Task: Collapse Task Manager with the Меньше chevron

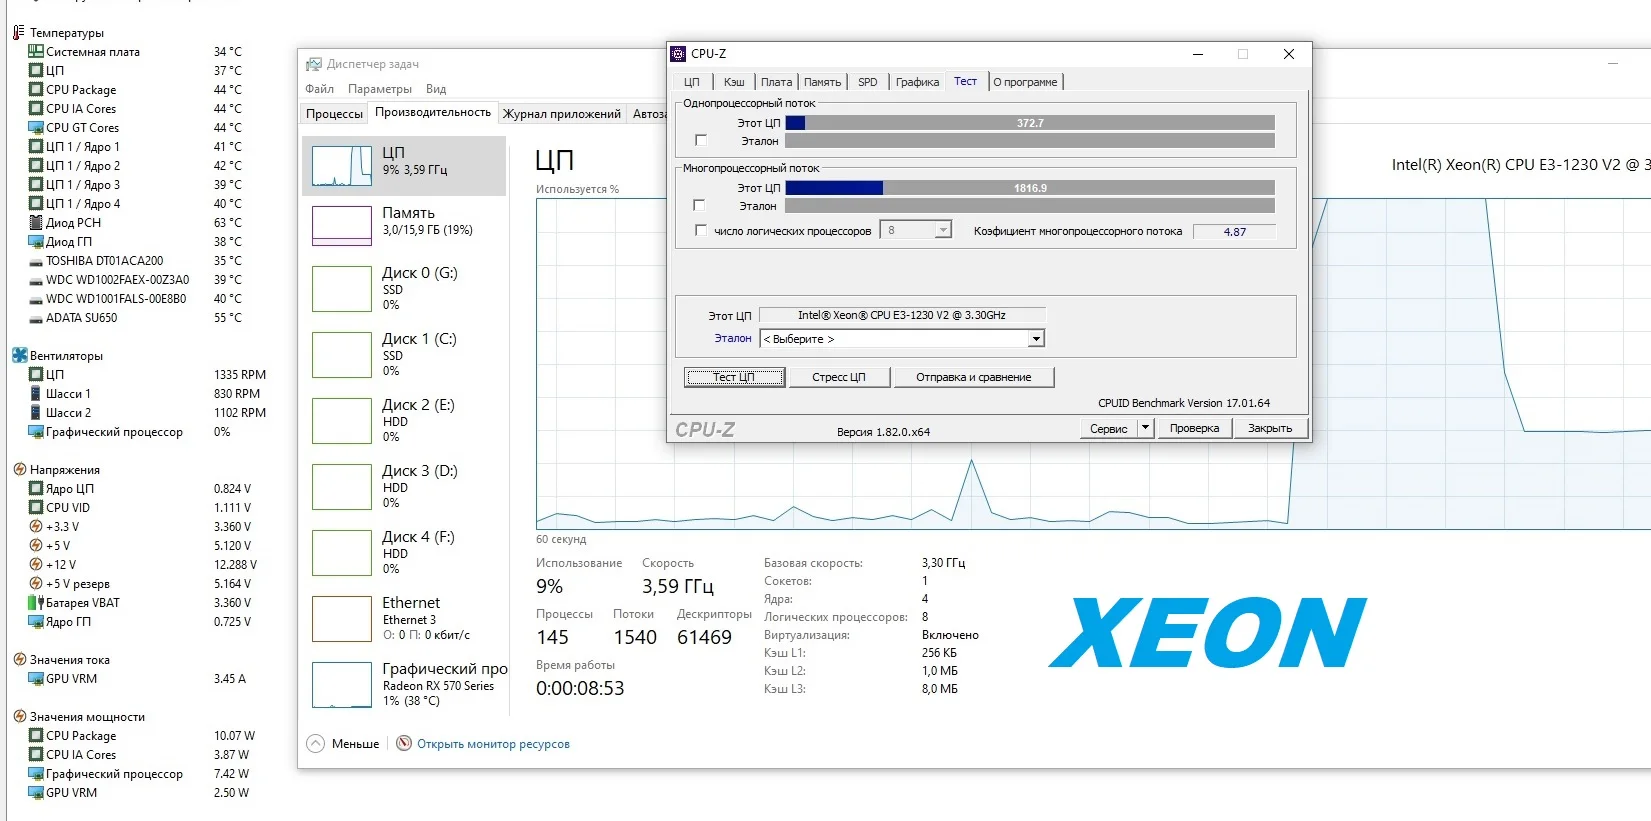Action: click(x=316, y=744)
